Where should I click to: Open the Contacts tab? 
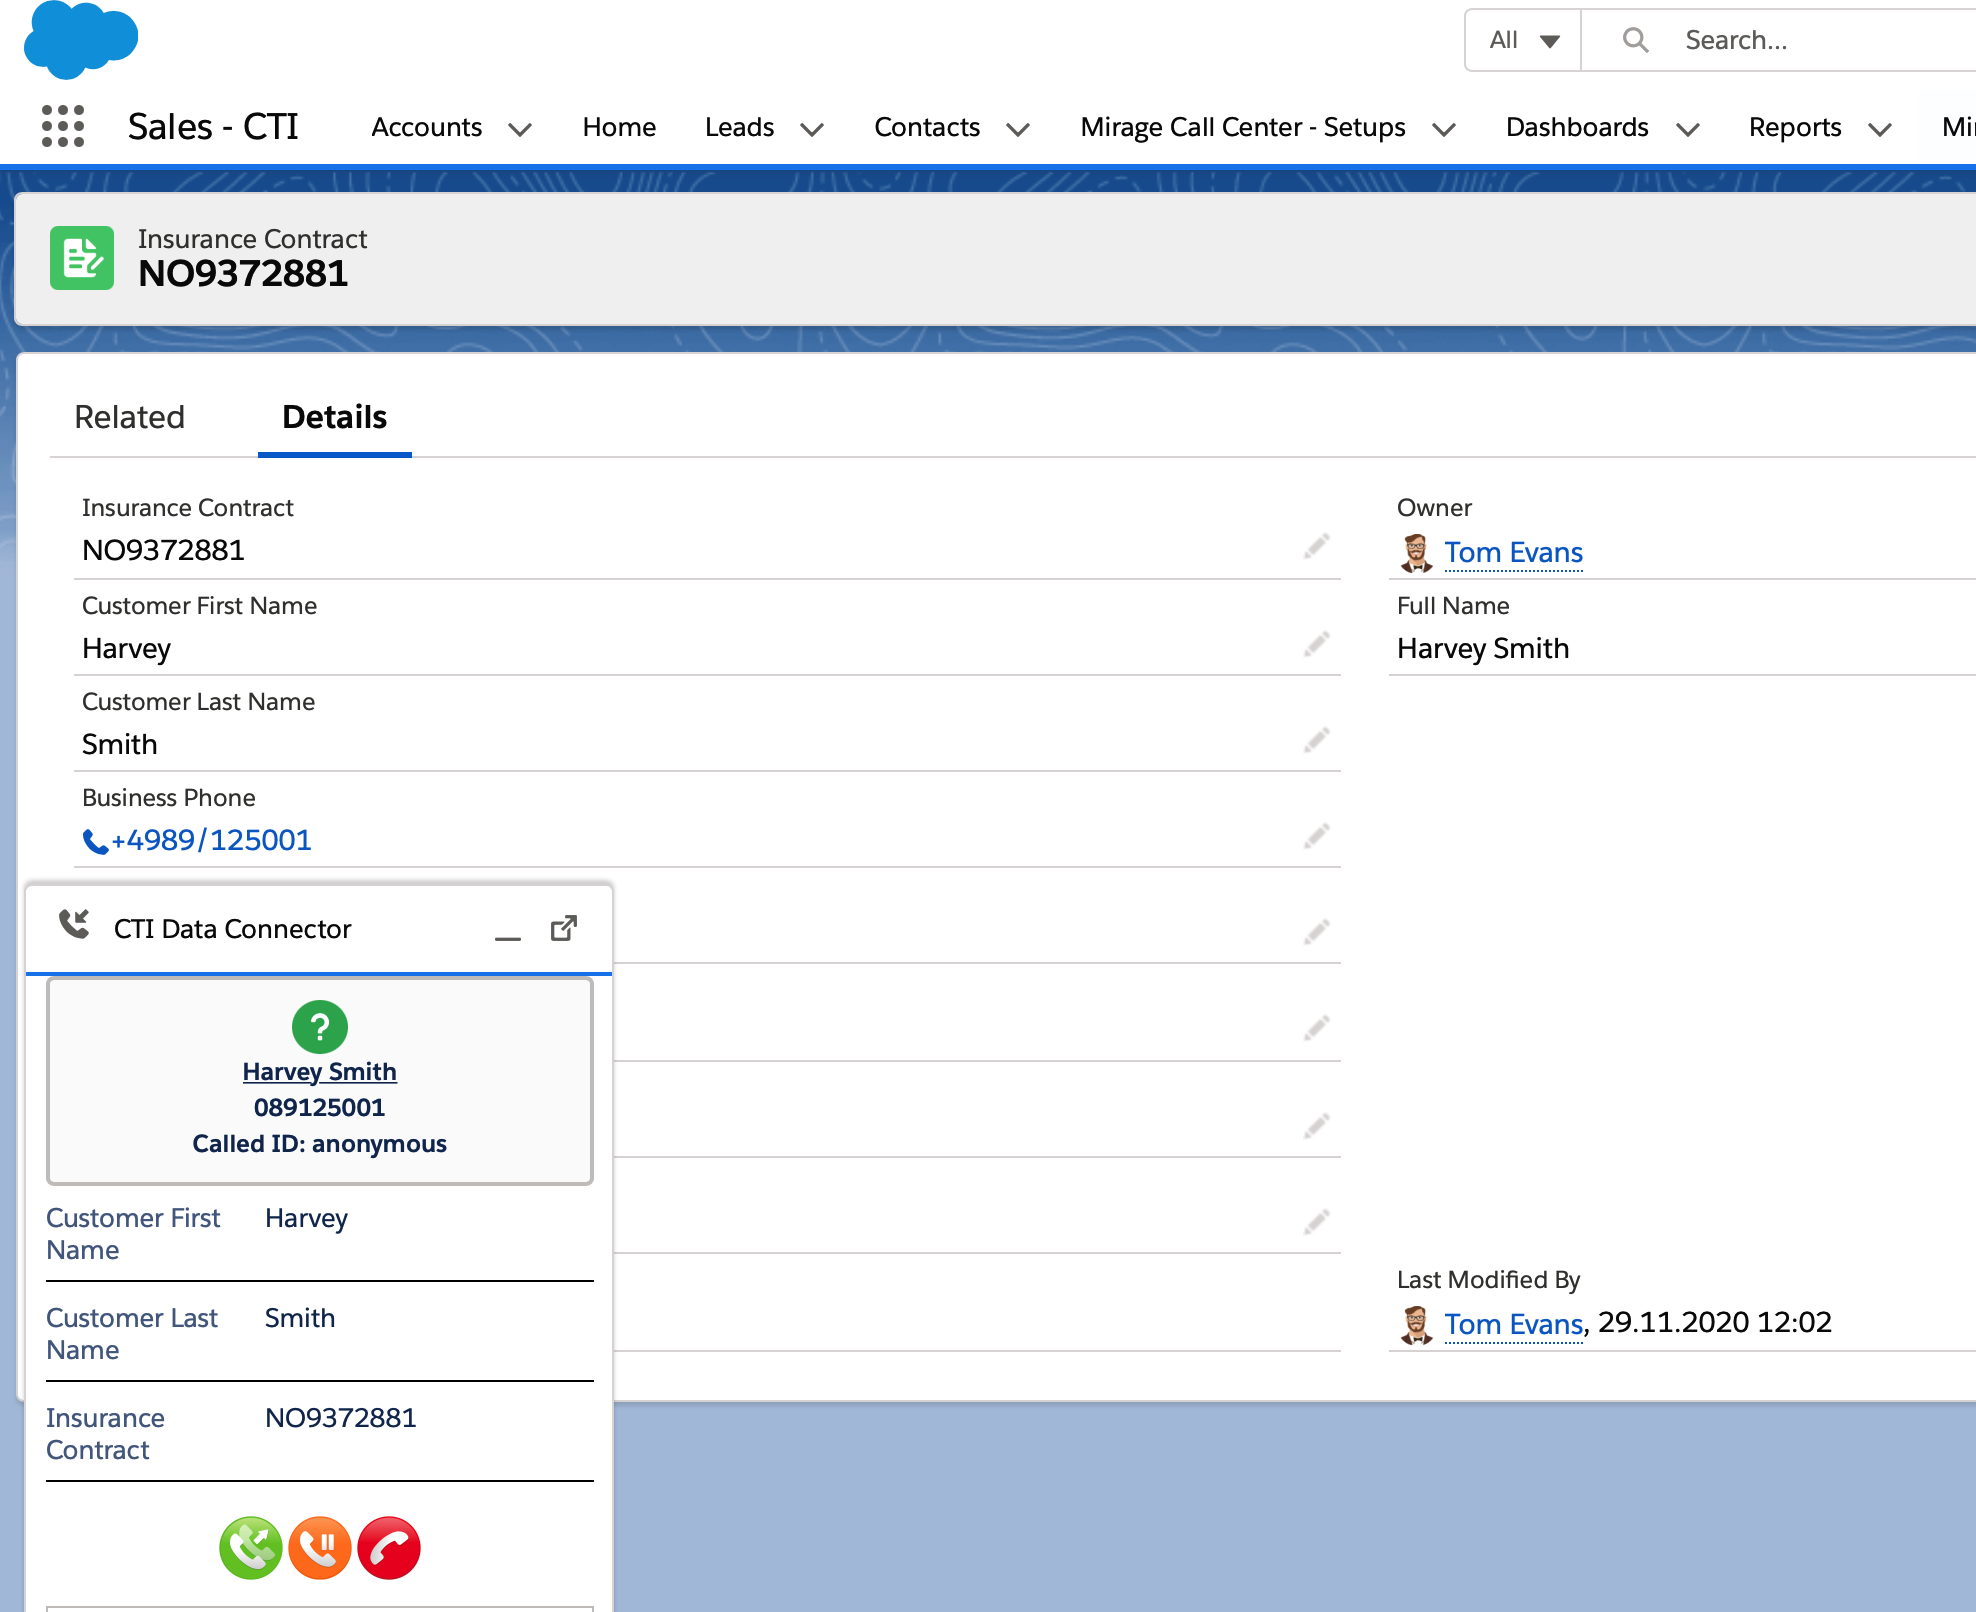click(x=927, y=127)
